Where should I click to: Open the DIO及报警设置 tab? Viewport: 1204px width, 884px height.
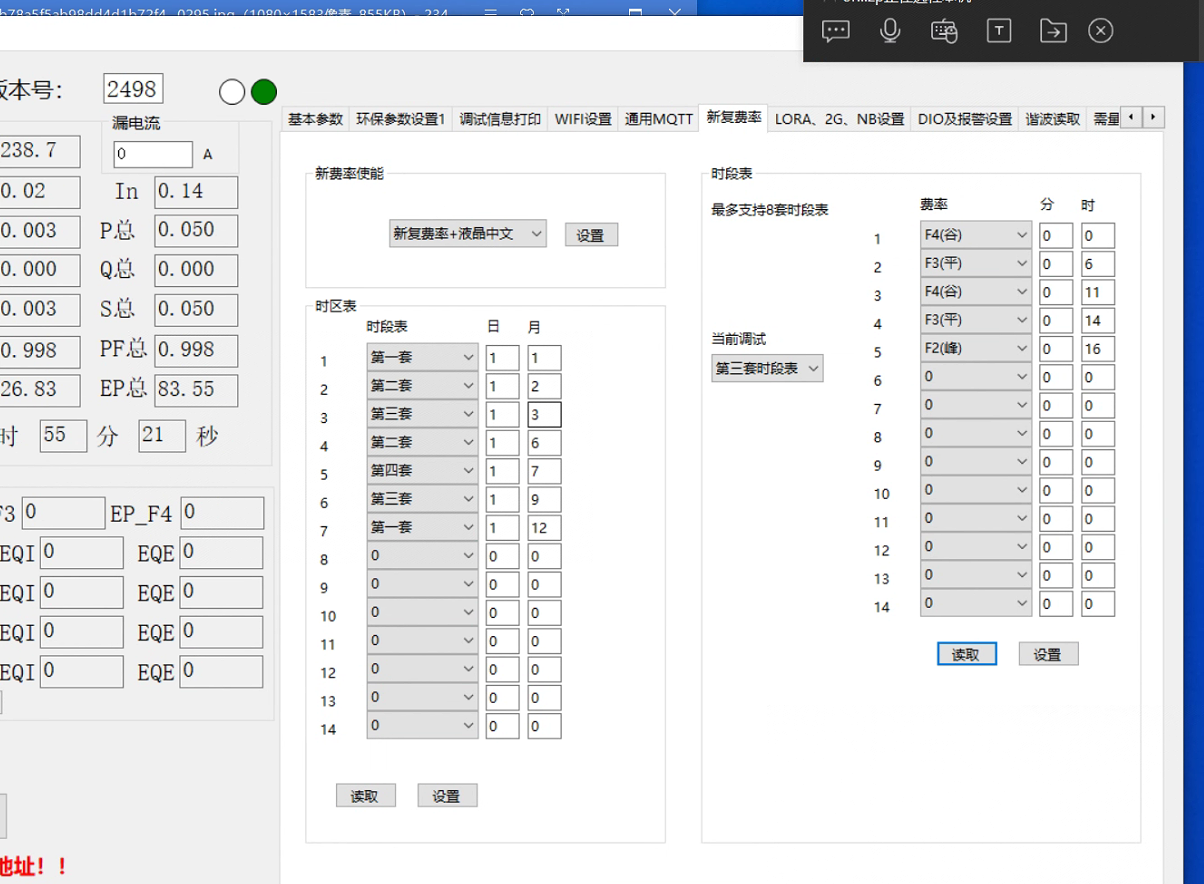pyautogui.click(x=965, y=119)
